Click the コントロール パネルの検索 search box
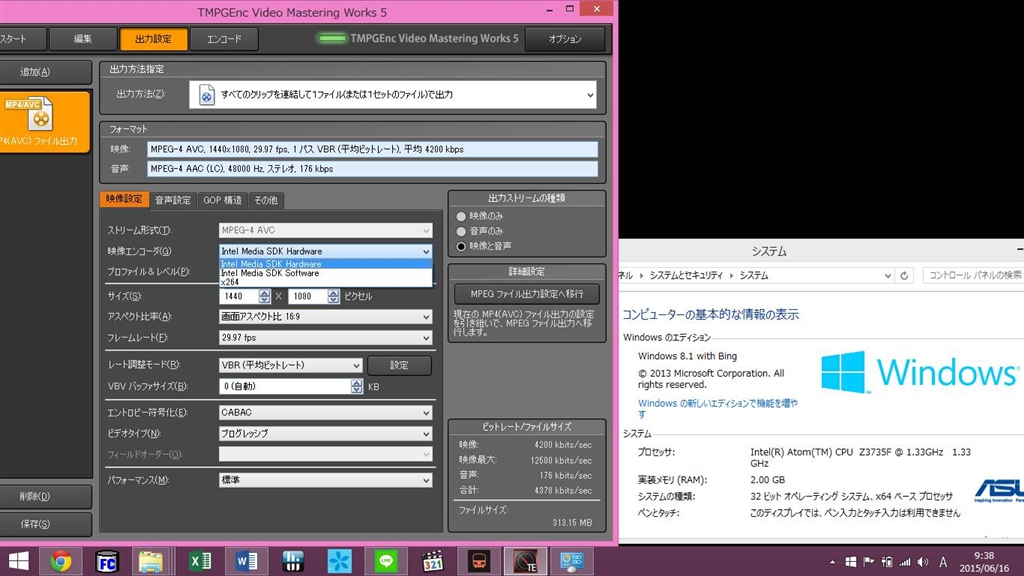 tap(973, 276)
